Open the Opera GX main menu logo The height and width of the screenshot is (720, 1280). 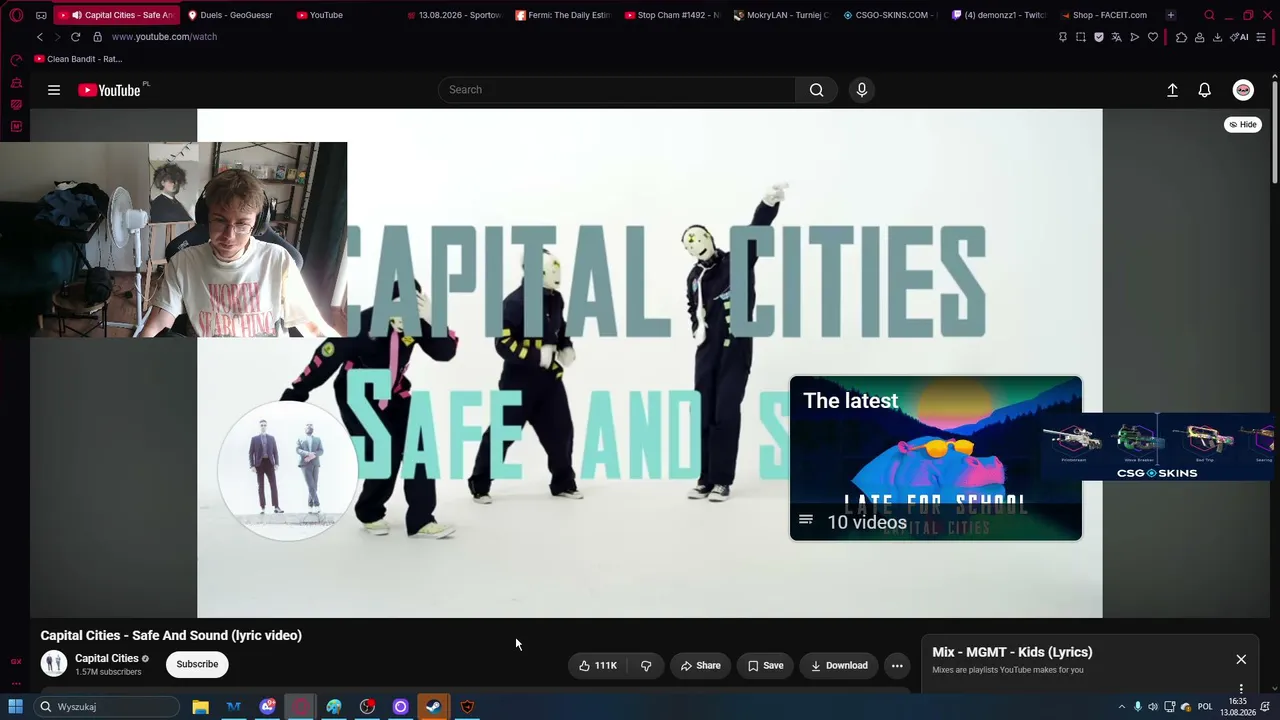tap(16, 15)
